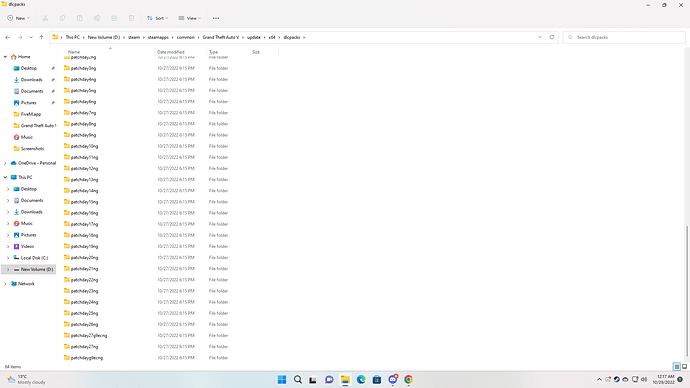Click the Cut toolbar icon
The width and height of the screenshot is (690, 388).
[45, 18]
